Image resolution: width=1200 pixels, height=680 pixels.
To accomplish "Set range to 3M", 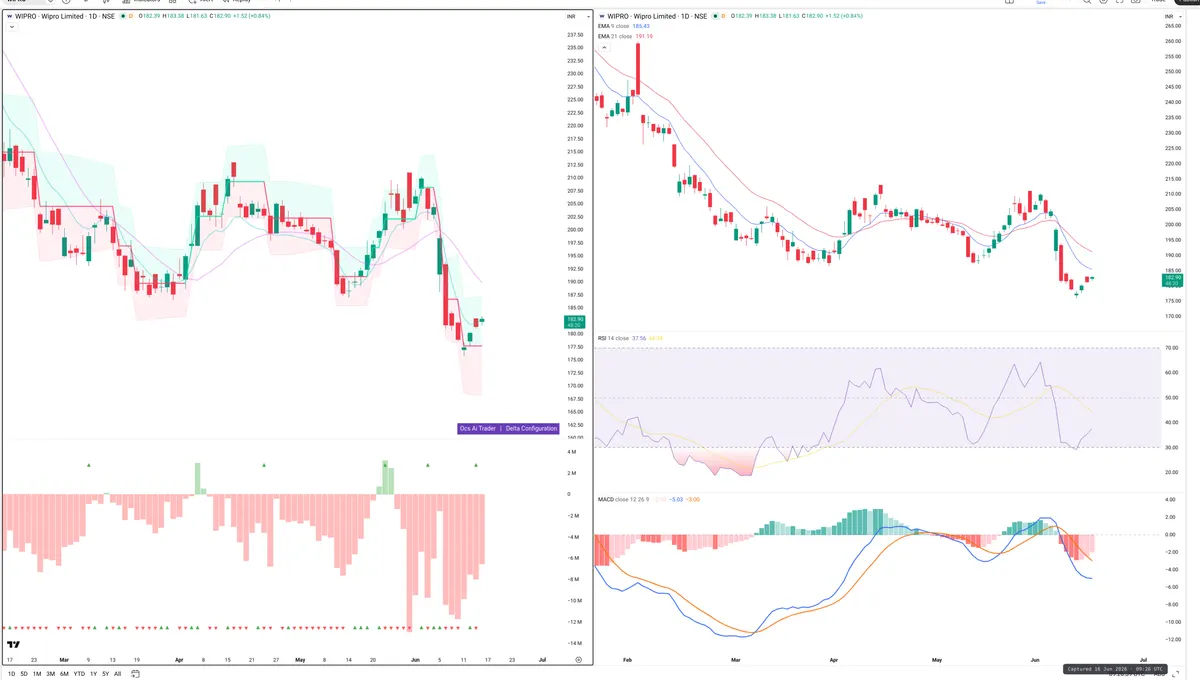I will (x=51, y=674).
